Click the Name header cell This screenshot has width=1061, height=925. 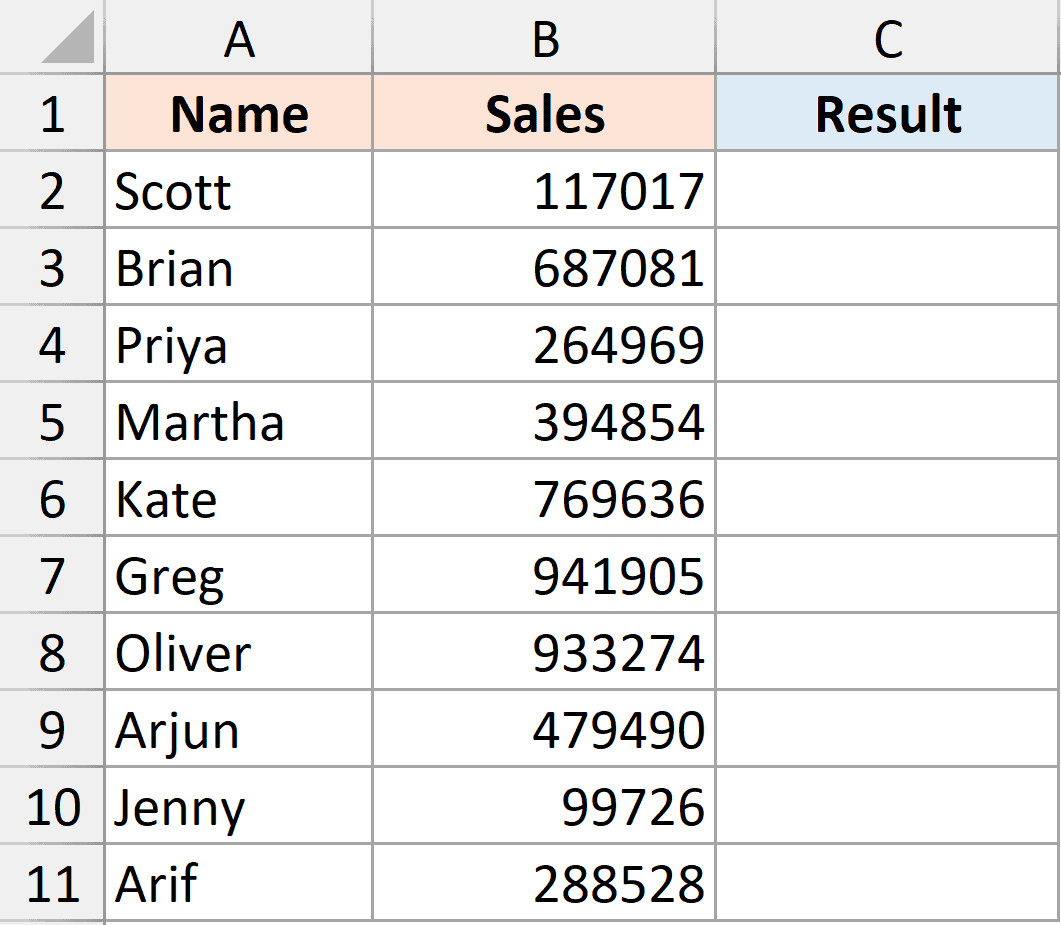pos(239,114)
